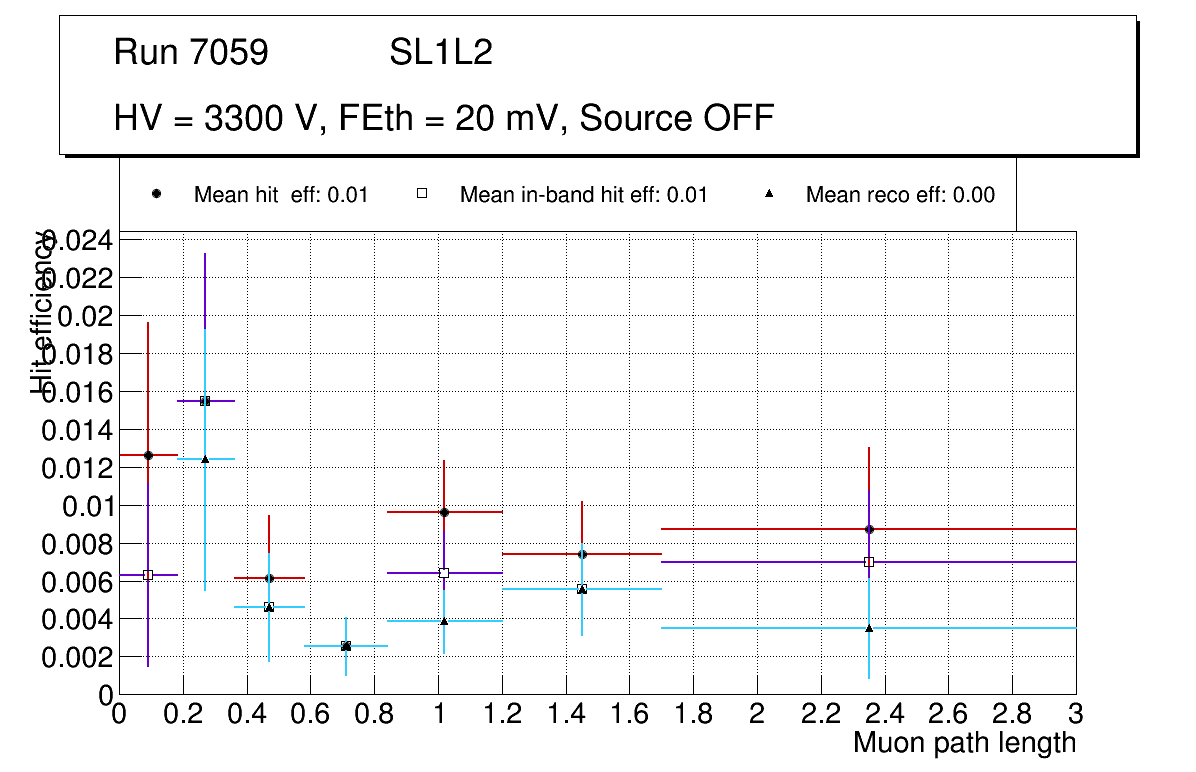
Task: Select the triangle data point near path length 1.0
Action: (x=444, y=621)
